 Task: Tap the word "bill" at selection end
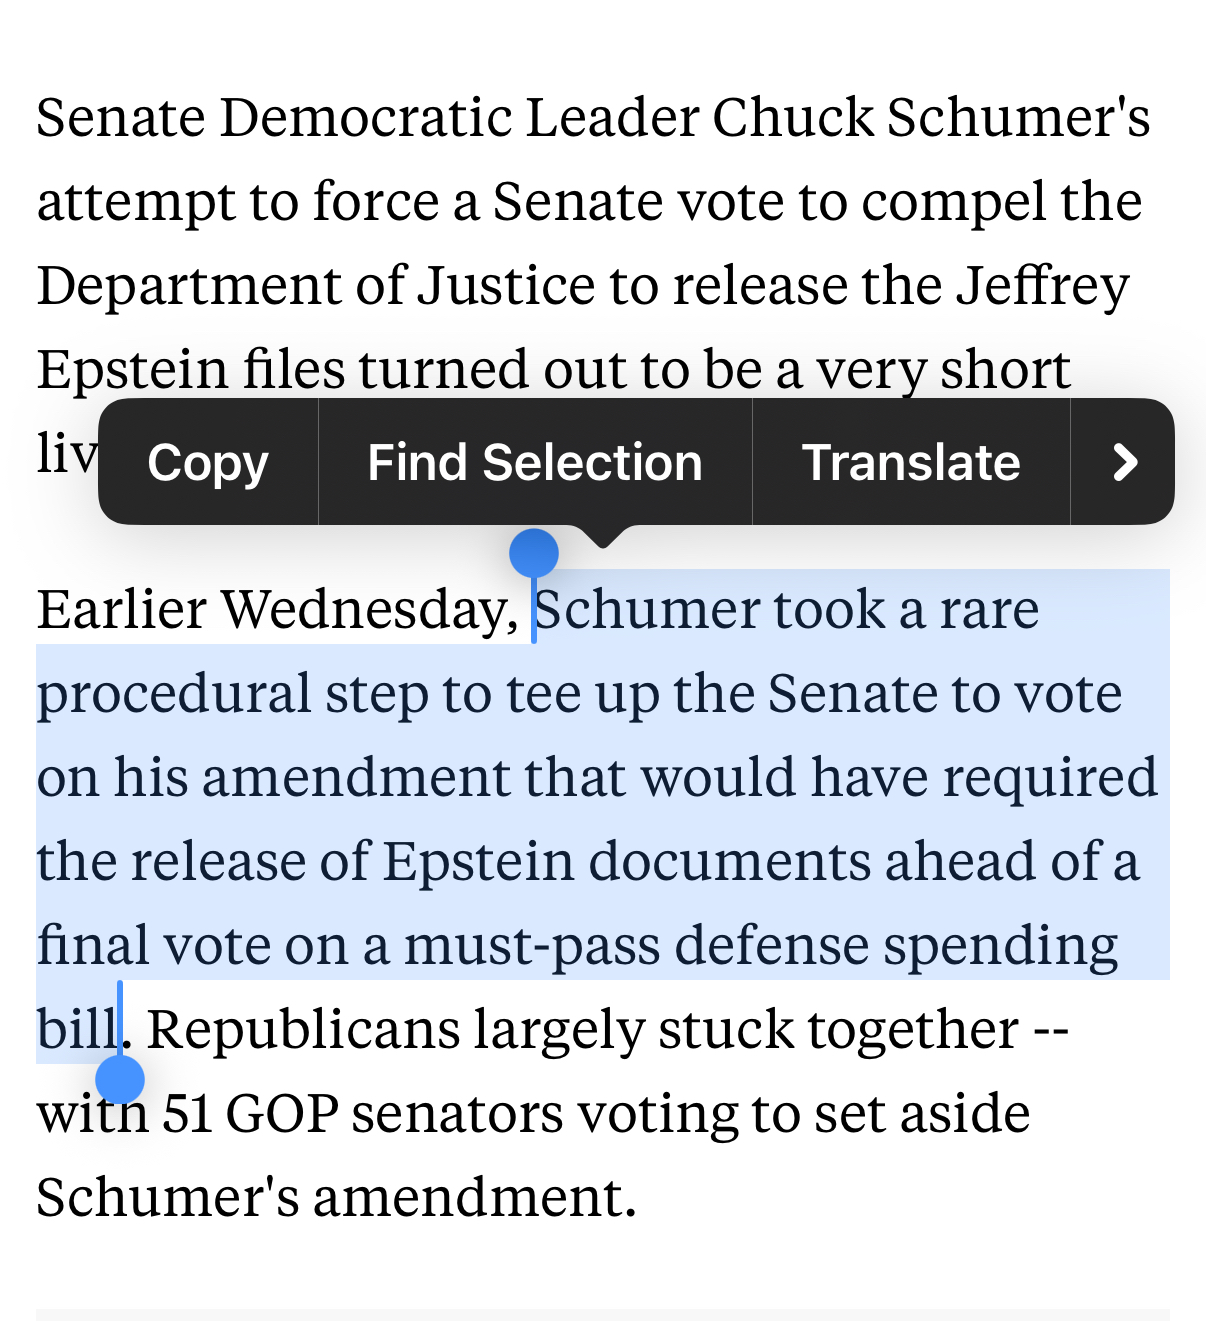click(x=76, y=1030)
